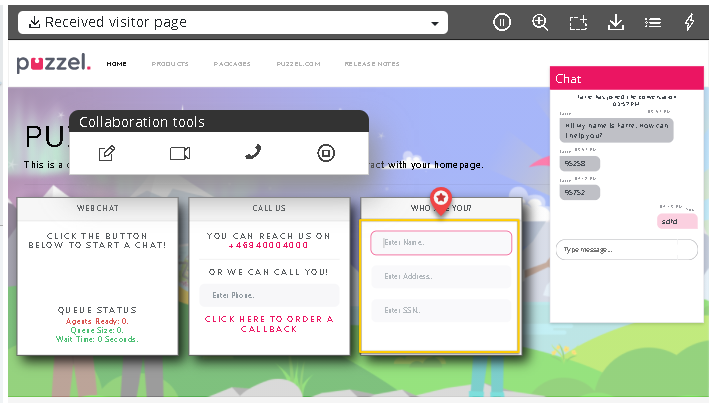Image resolution: width=712 pixels, height=403 pixels.
Task: Go to Release Notes navigation link
Action: pos(372,64)
